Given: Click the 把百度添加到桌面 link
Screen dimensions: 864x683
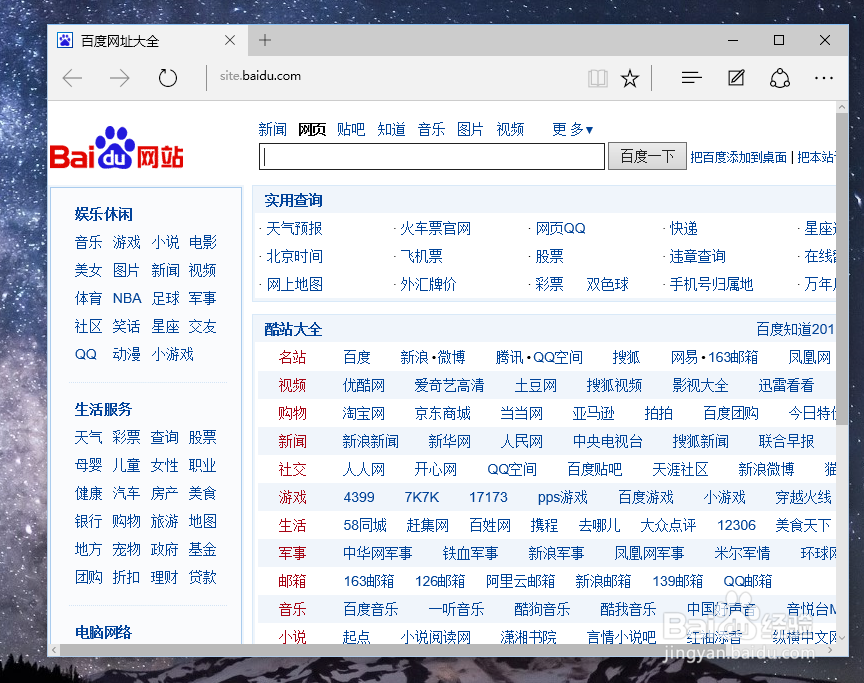Looking at the screenshot, I should pyautogui.click(x=738, y=158).
